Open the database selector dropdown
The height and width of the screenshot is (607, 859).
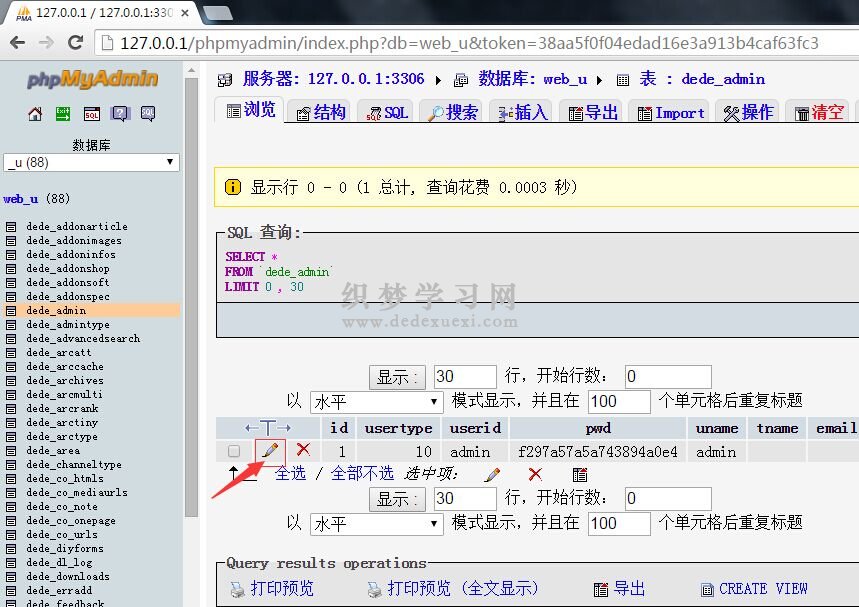[91, 163]
